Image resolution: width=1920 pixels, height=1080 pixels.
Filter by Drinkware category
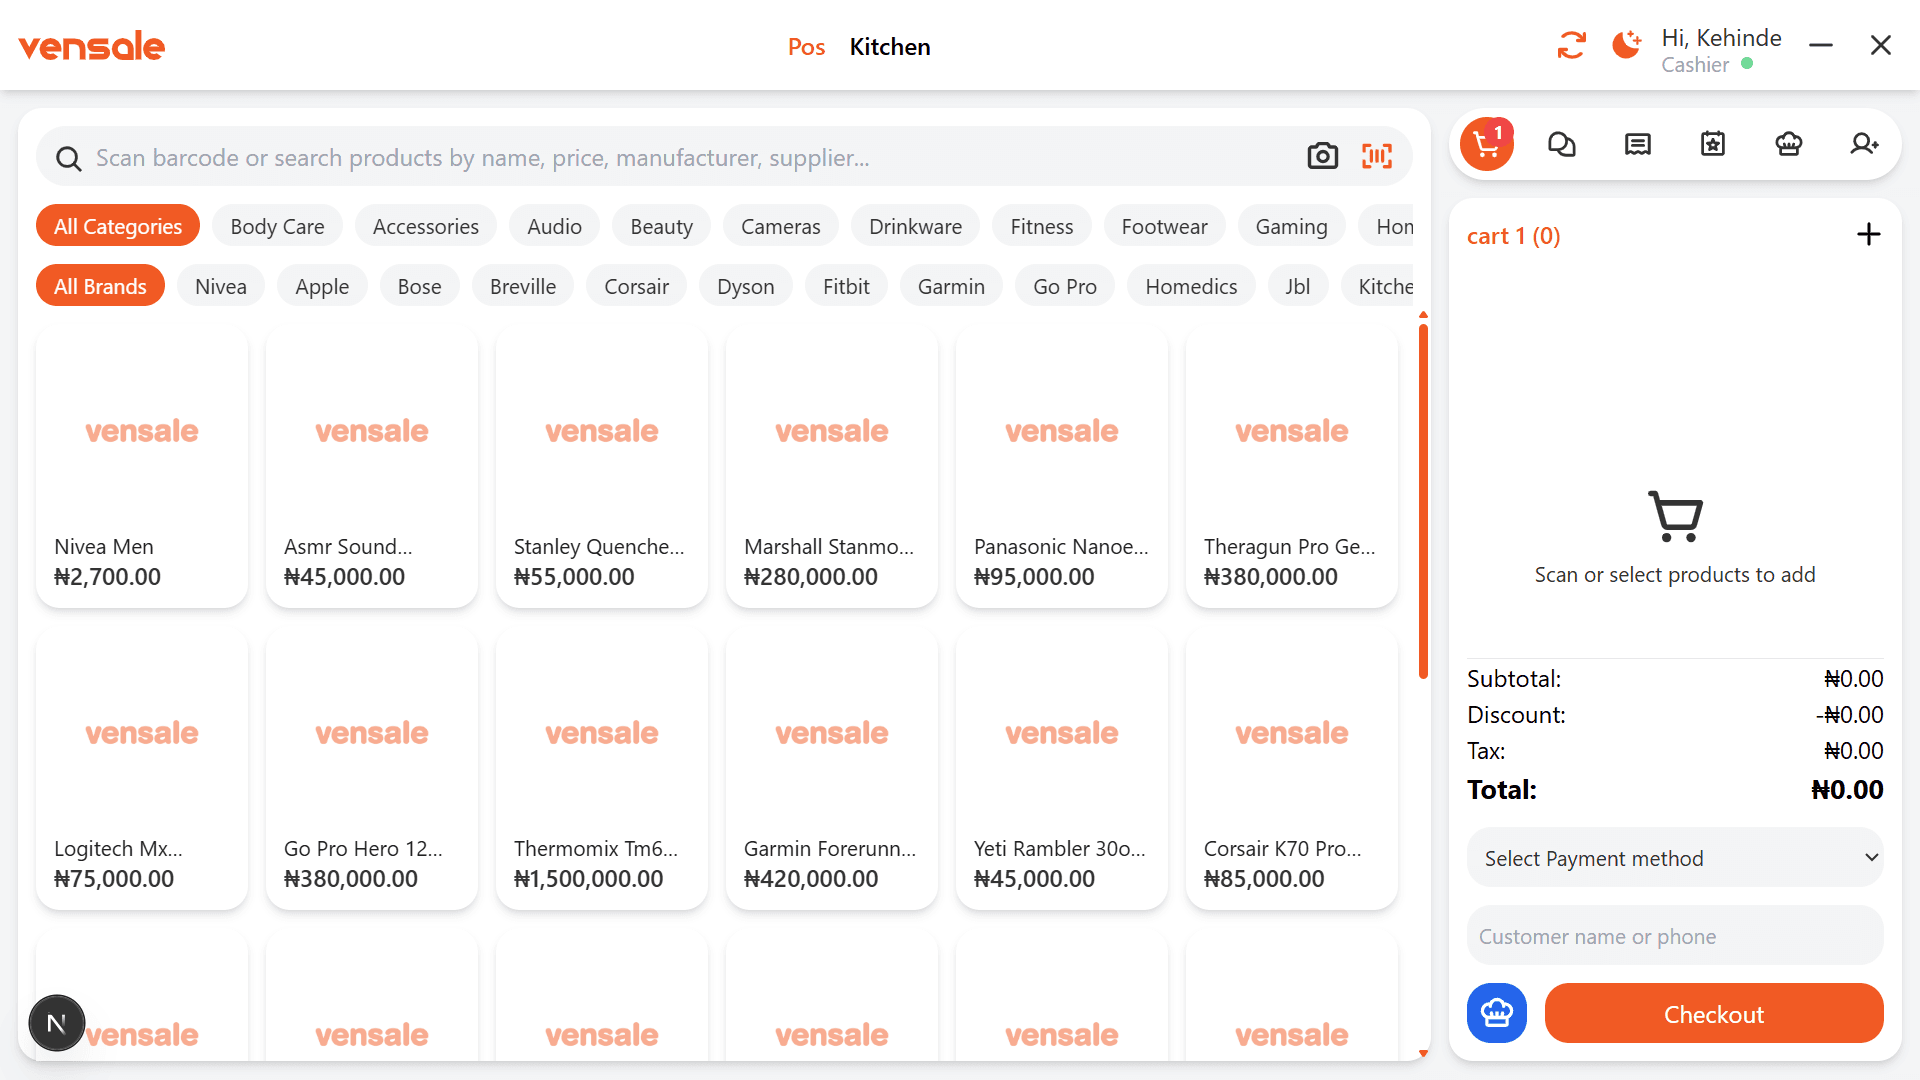(915, 226)
